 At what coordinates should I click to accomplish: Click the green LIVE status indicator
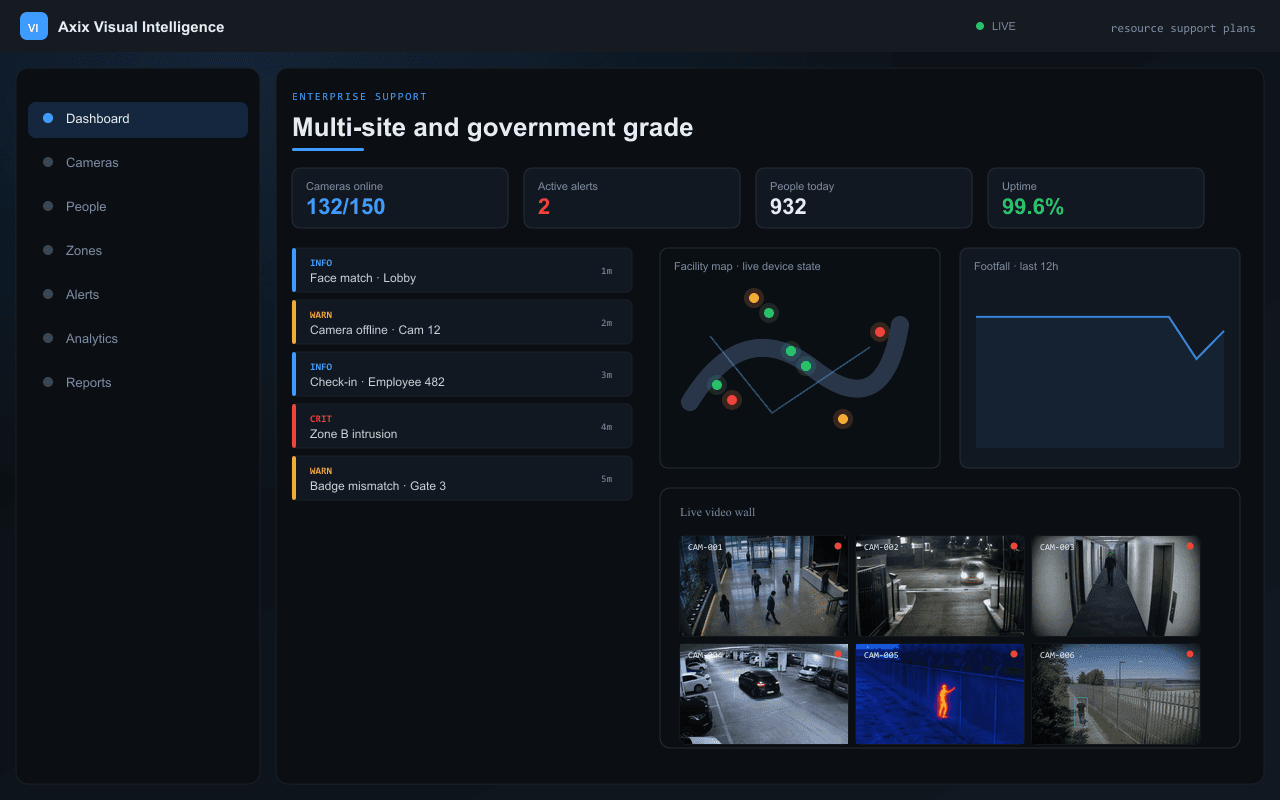[x=995, y=26]
